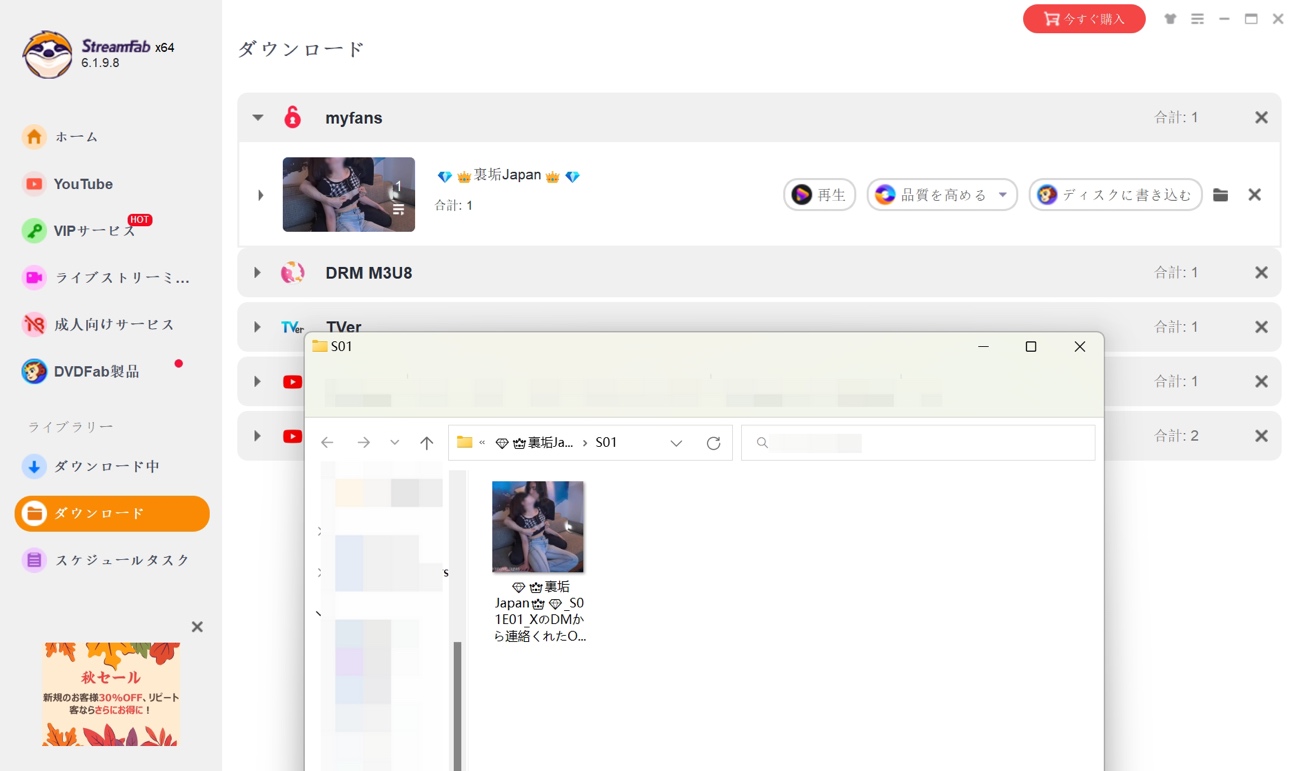The width and height of the screenshot is (1299, 771).
Task: Open DVDFab製品 in the sidebar
Action: (81, 371)
